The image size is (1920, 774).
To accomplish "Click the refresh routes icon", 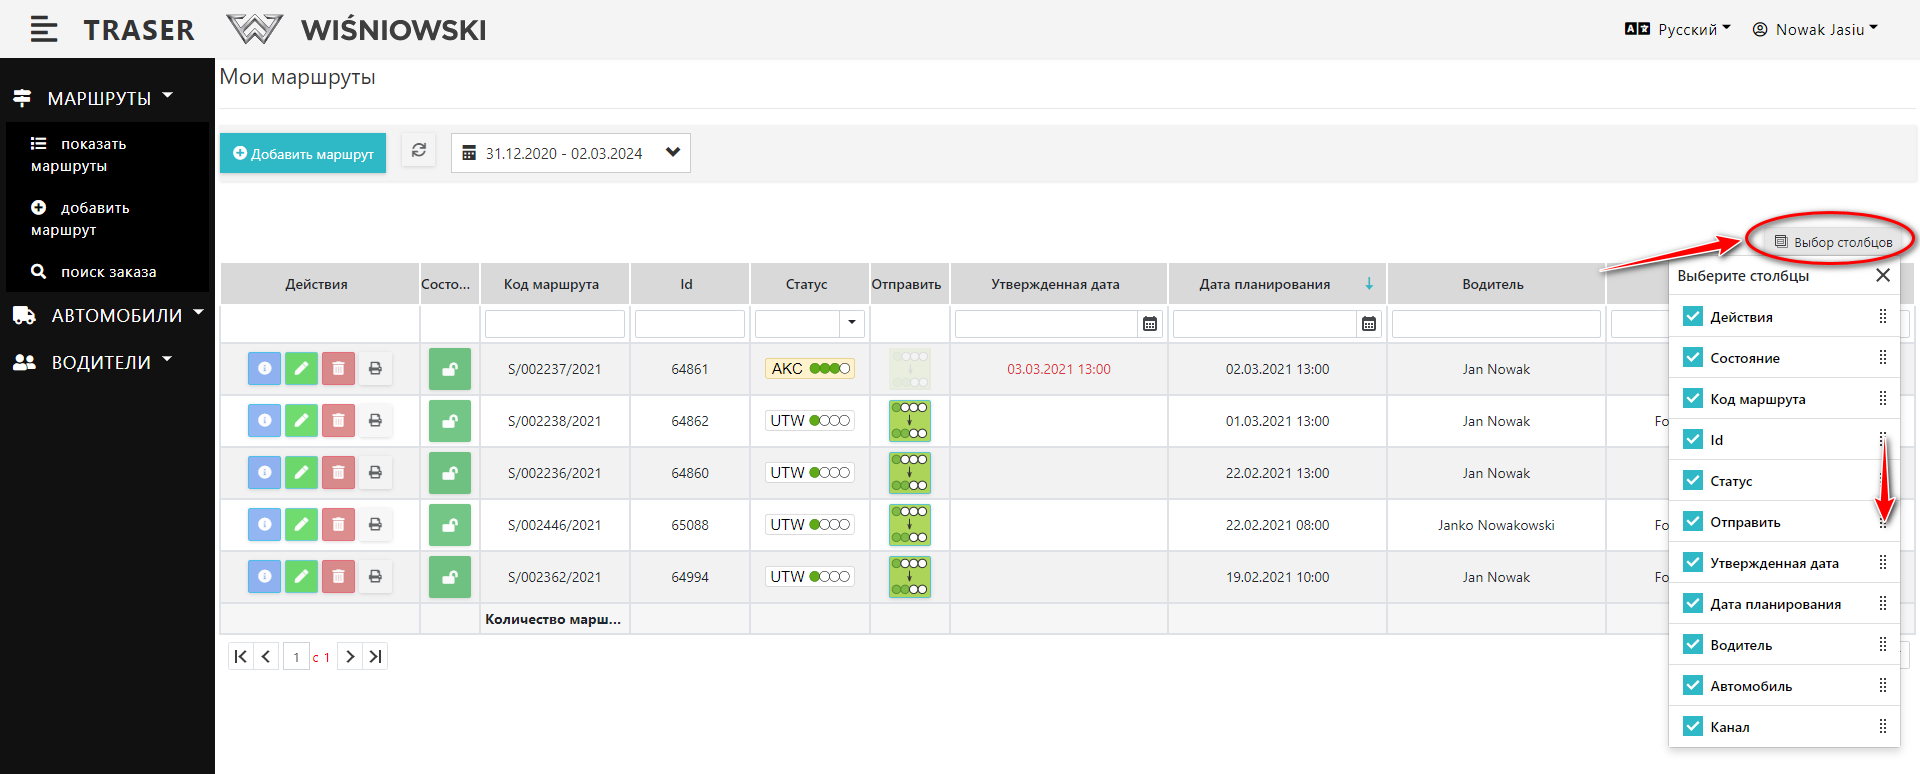I will tap(419, 151).
